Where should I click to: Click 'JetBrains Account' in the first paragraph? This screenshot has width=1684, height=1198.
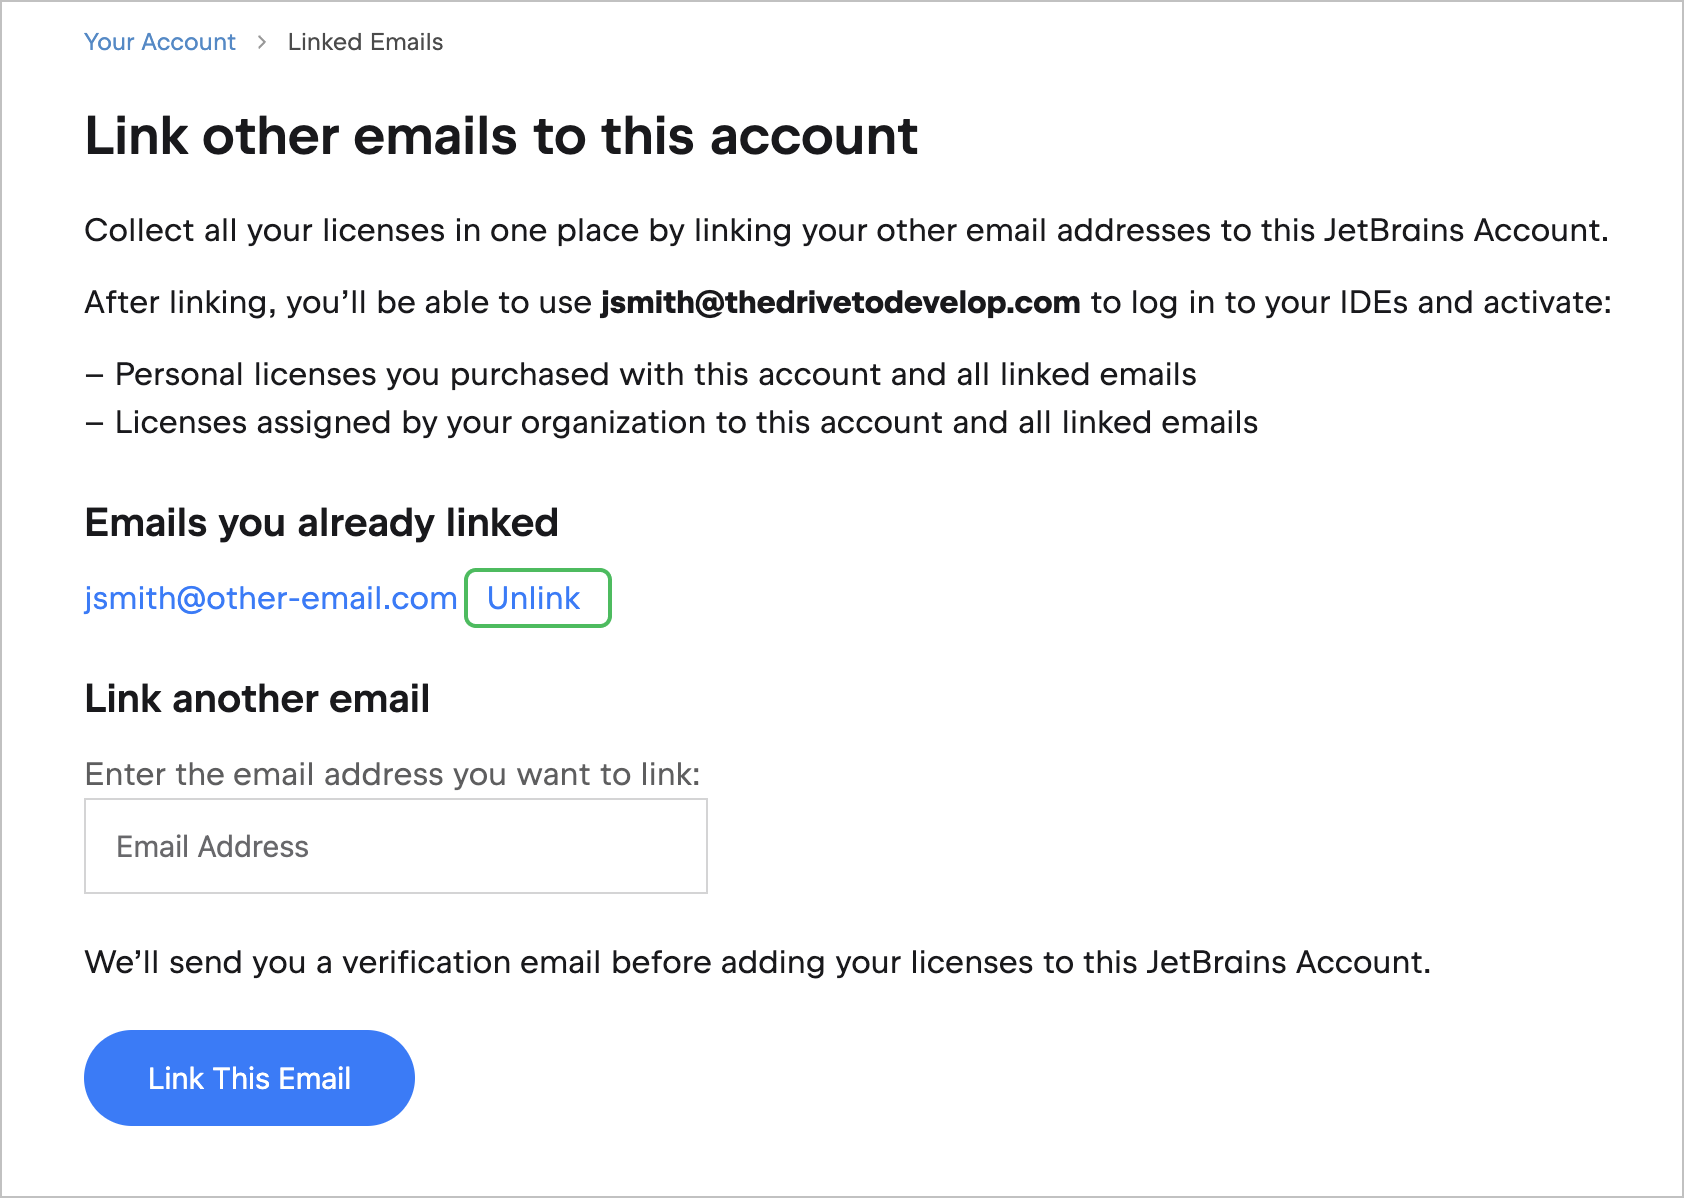coord(1463,231)
